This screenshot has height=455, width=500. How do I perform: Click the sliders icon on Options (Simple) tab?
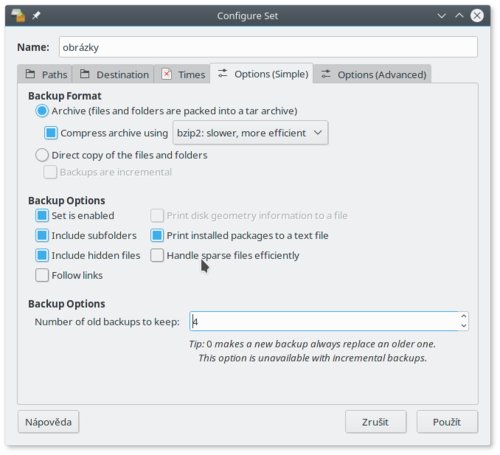point(222,73)
